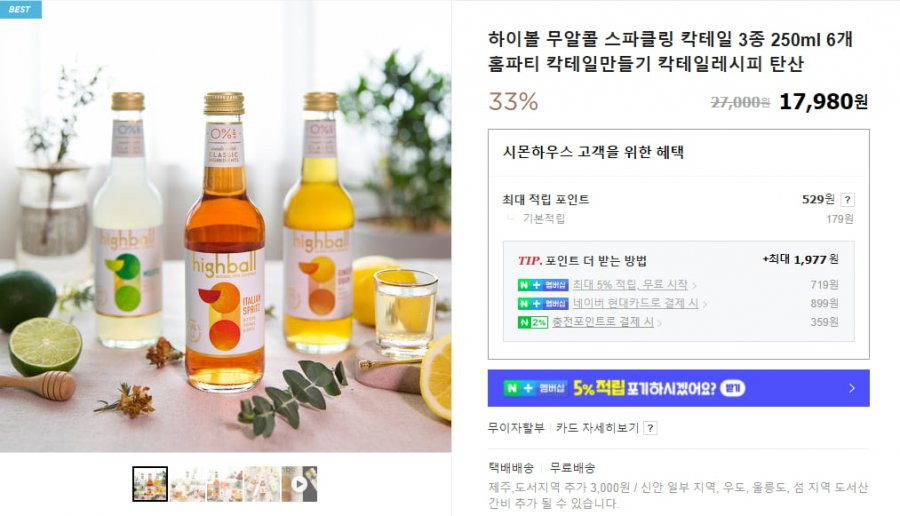Play the product video thumbnail
Viewport: 900px width, 516px height.
(299, 484)
